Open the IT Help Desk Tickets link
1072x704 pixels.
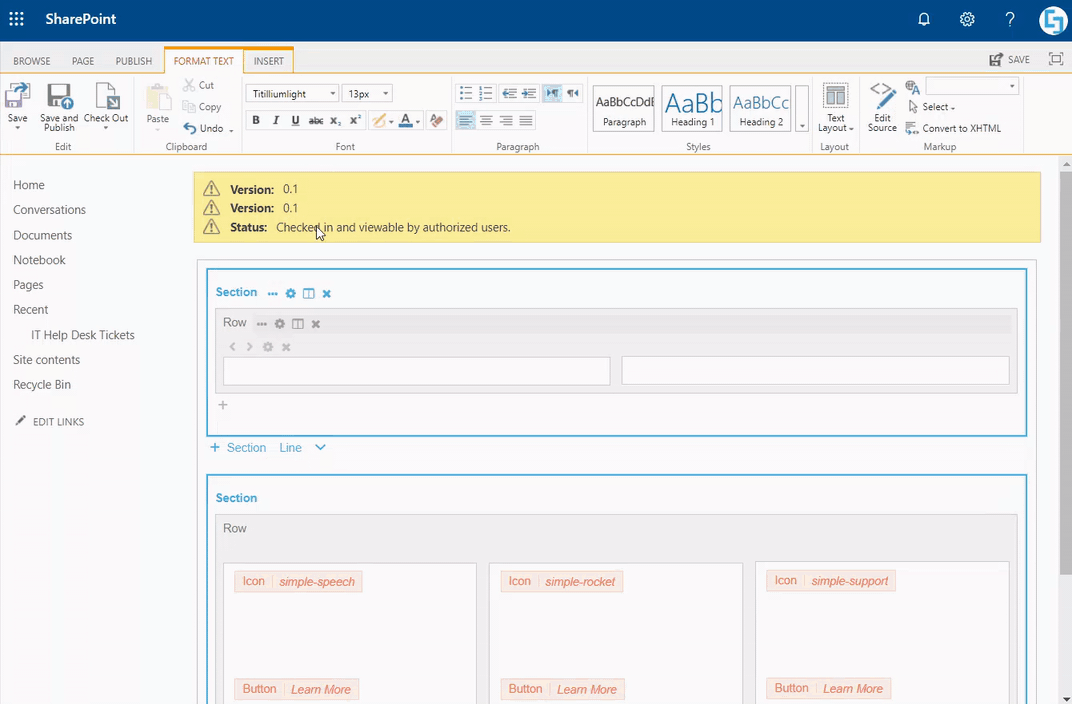pyautogui.click(x=83, y=334)
